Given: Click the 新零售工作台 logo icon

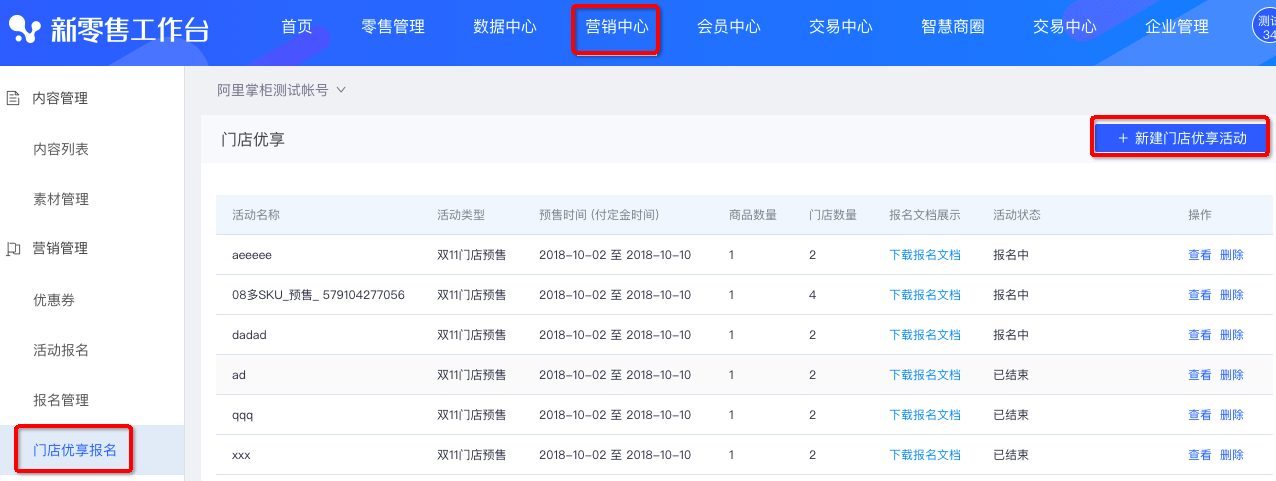Looking at the screenshot, I should coord(26,28).
